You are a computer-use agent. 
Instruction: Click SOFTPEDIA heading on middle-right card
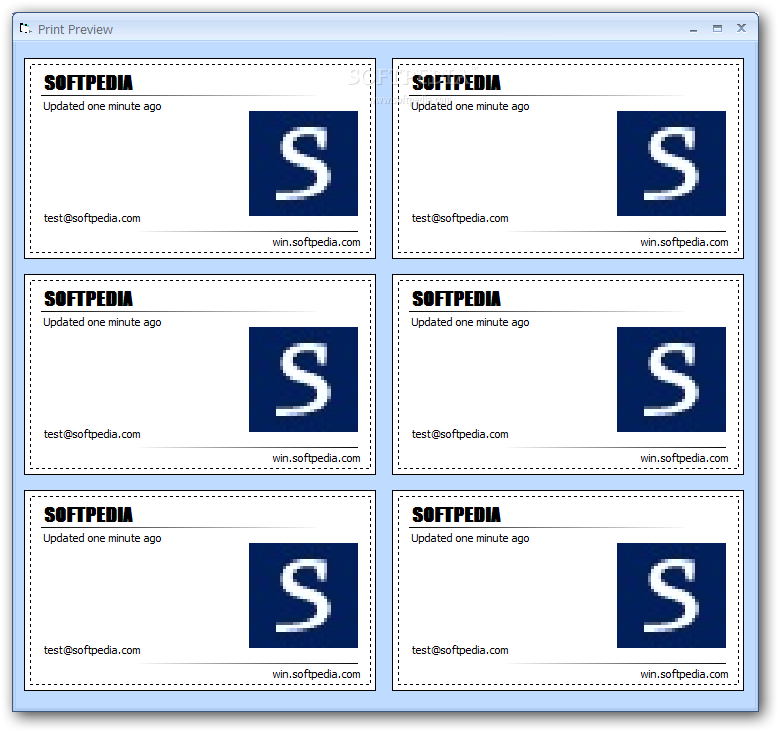point(456,299)
